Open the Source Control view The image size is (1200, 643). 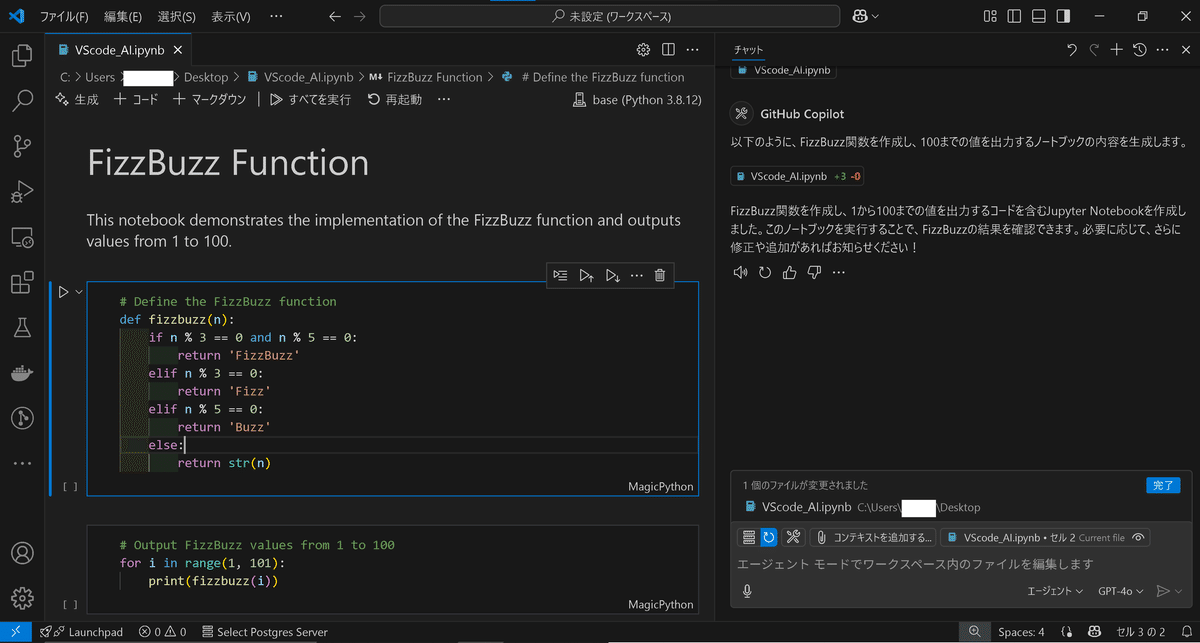[x=22, y=146]
